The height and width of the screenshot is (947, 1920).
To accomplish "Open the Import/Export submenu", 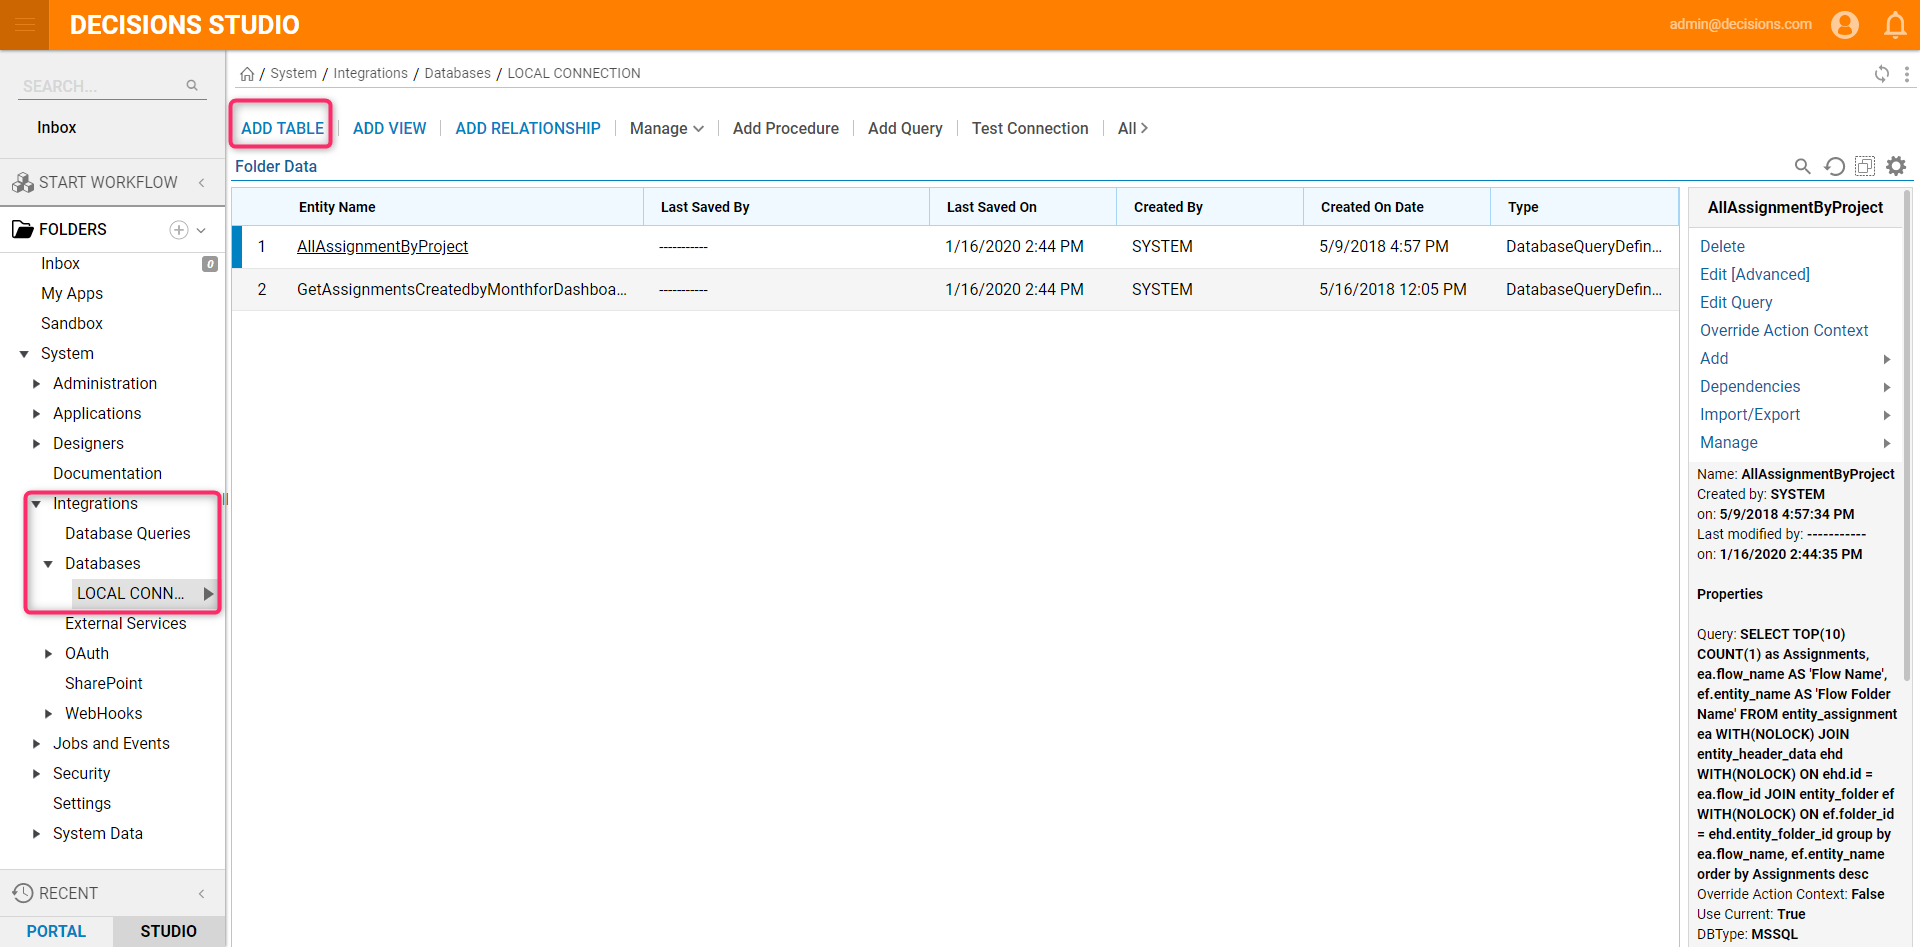I will [x=1795, y=415].
